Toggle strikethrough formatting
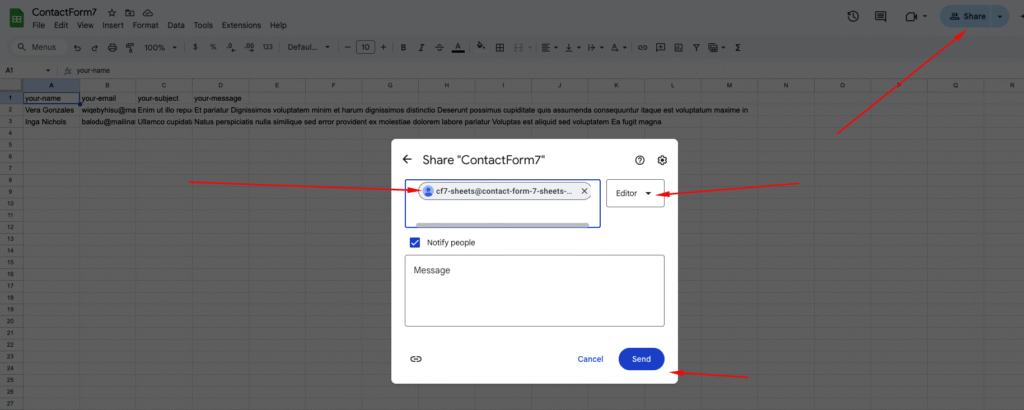This screenshot has width=1024, height=410. coord(440,48)
